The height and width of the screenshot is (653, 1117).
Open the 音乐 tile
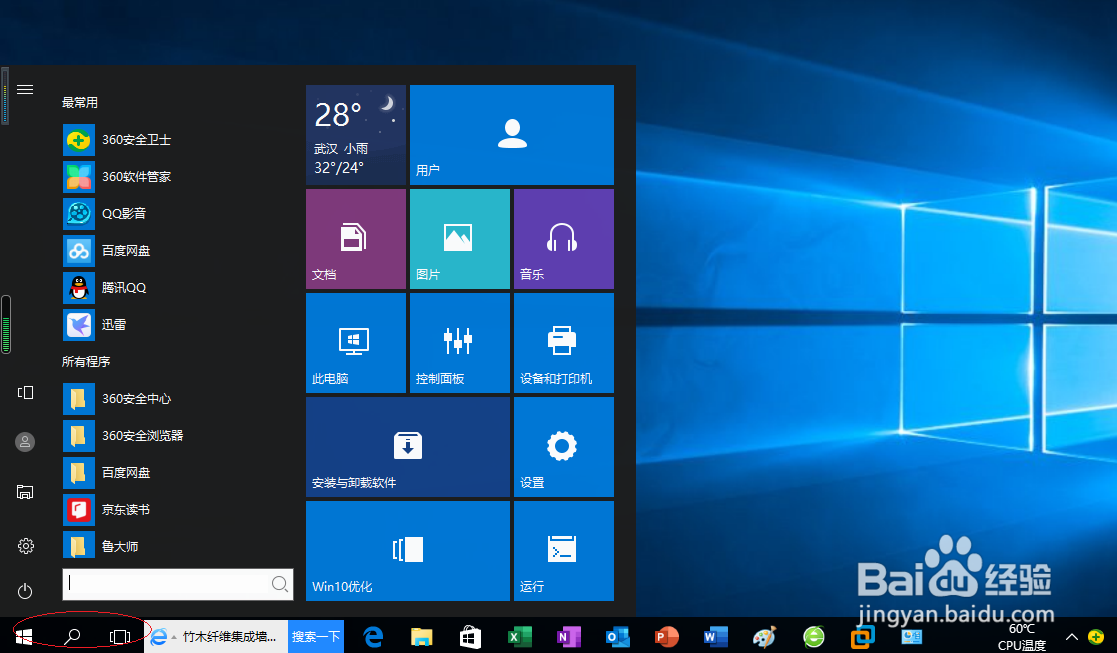[x=562, y=238]
